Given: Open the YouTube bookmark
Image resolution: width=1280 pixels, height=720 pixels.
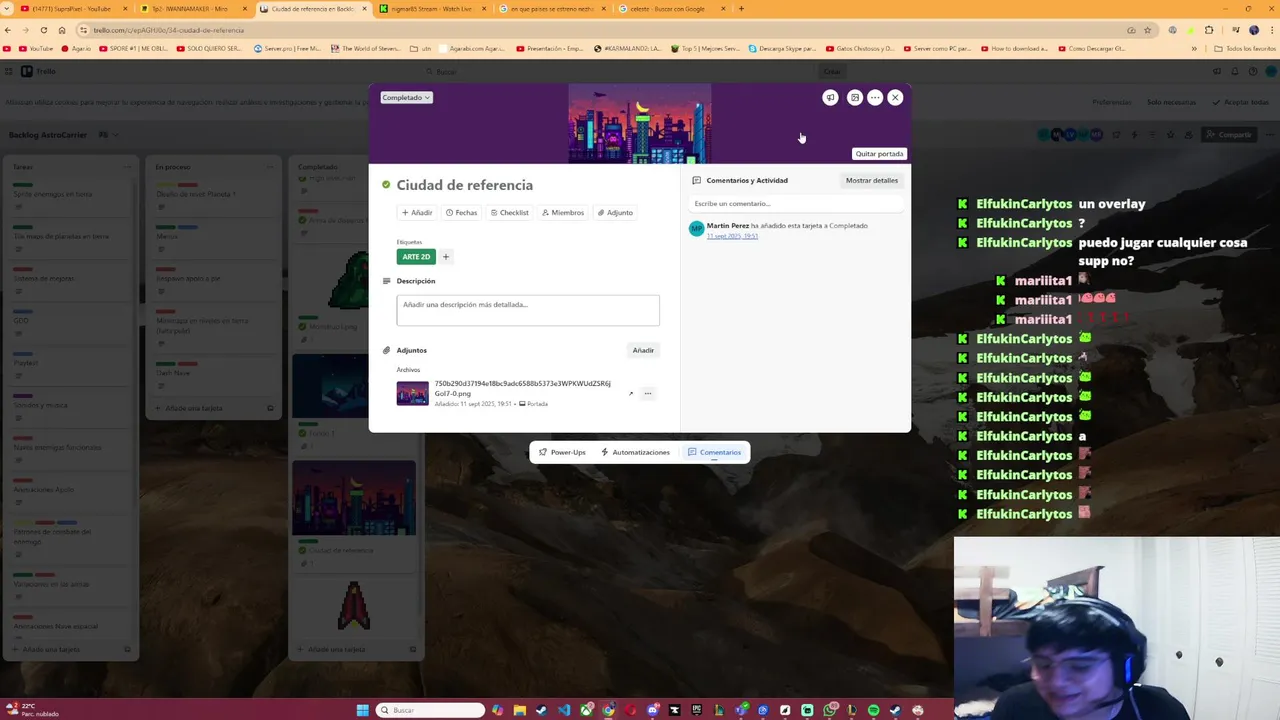Looking at the screenshot, I should 36,48.
